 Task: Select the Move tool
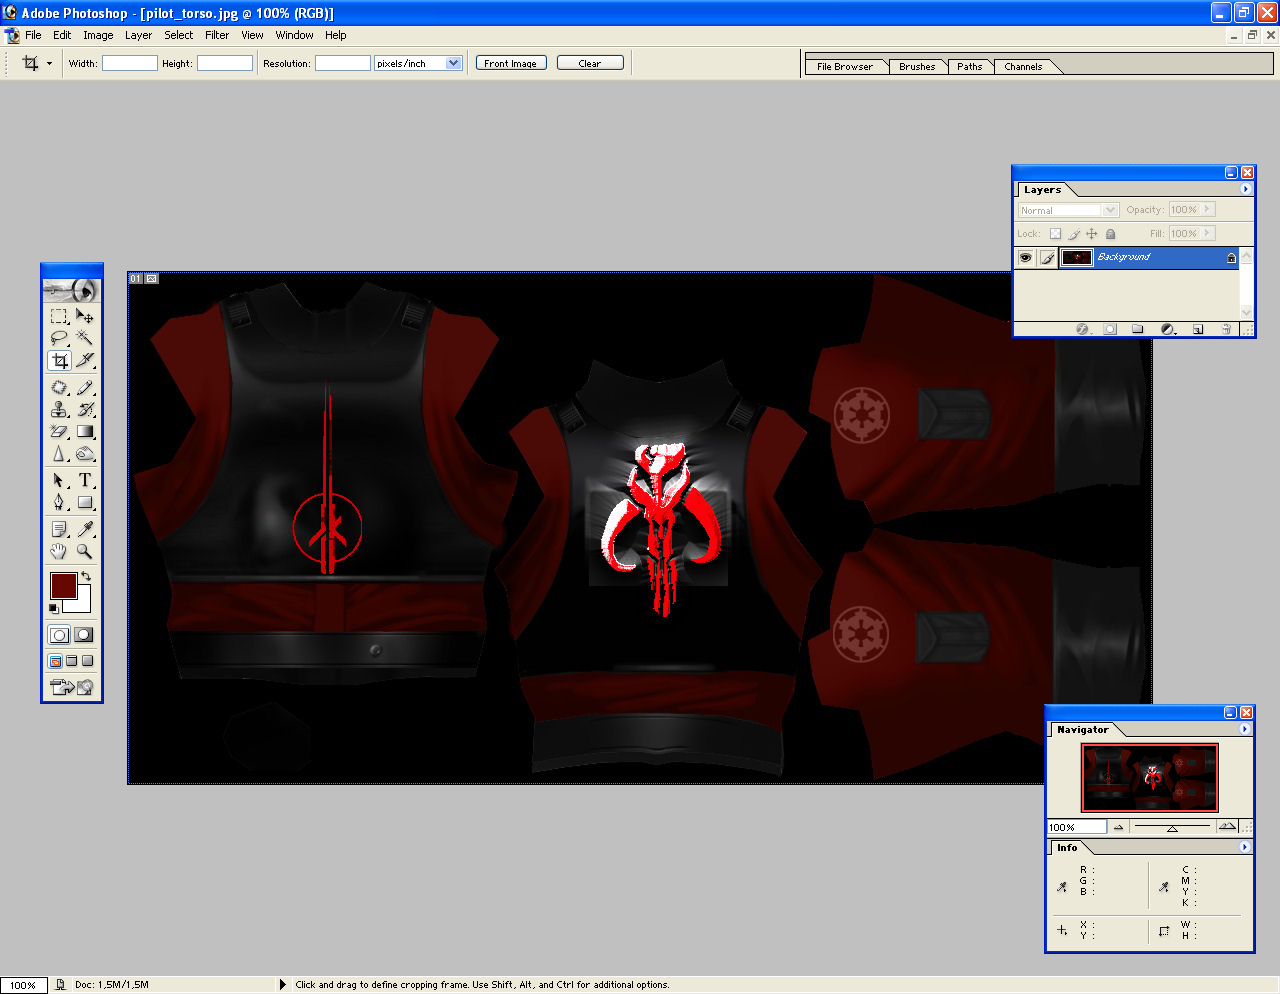[x=85, y=316]
